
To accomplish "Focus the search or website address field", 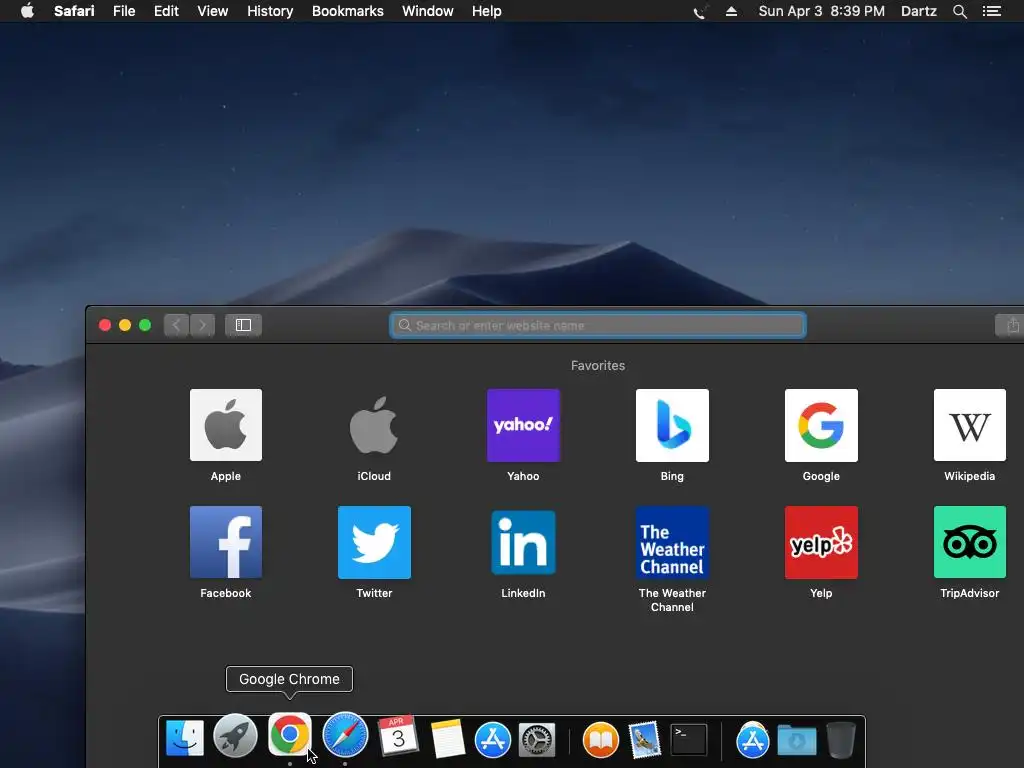I will click(x=598, y=325).
